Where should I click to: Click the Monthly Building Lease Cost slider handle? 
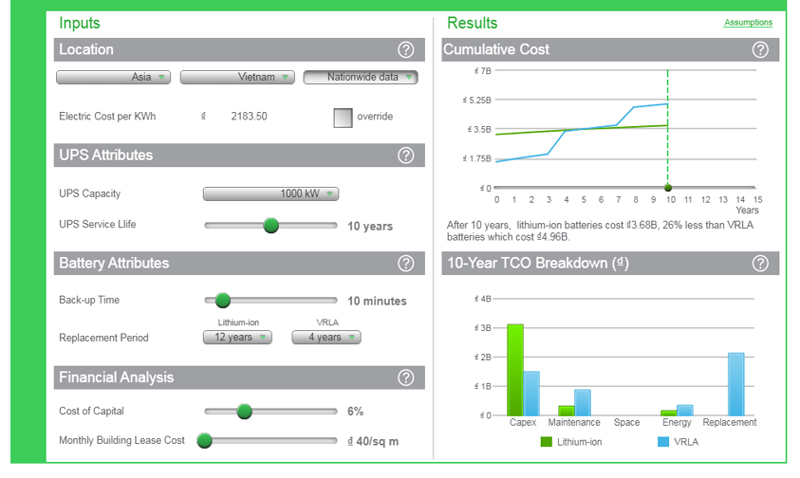(x=205, y=440)
